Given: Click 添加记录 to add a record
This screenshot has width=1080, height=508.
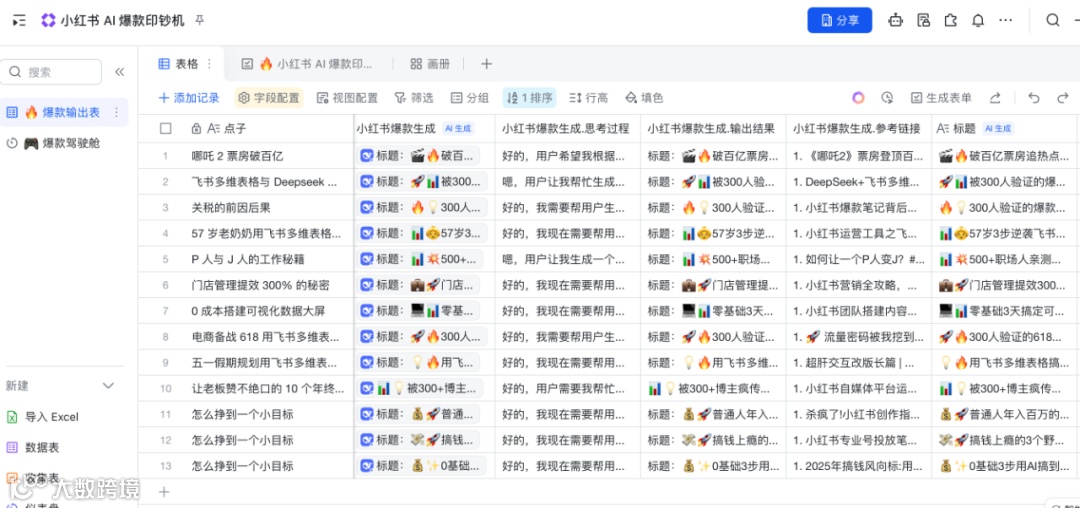Looking at the screenshot, I should click(189, 98).
